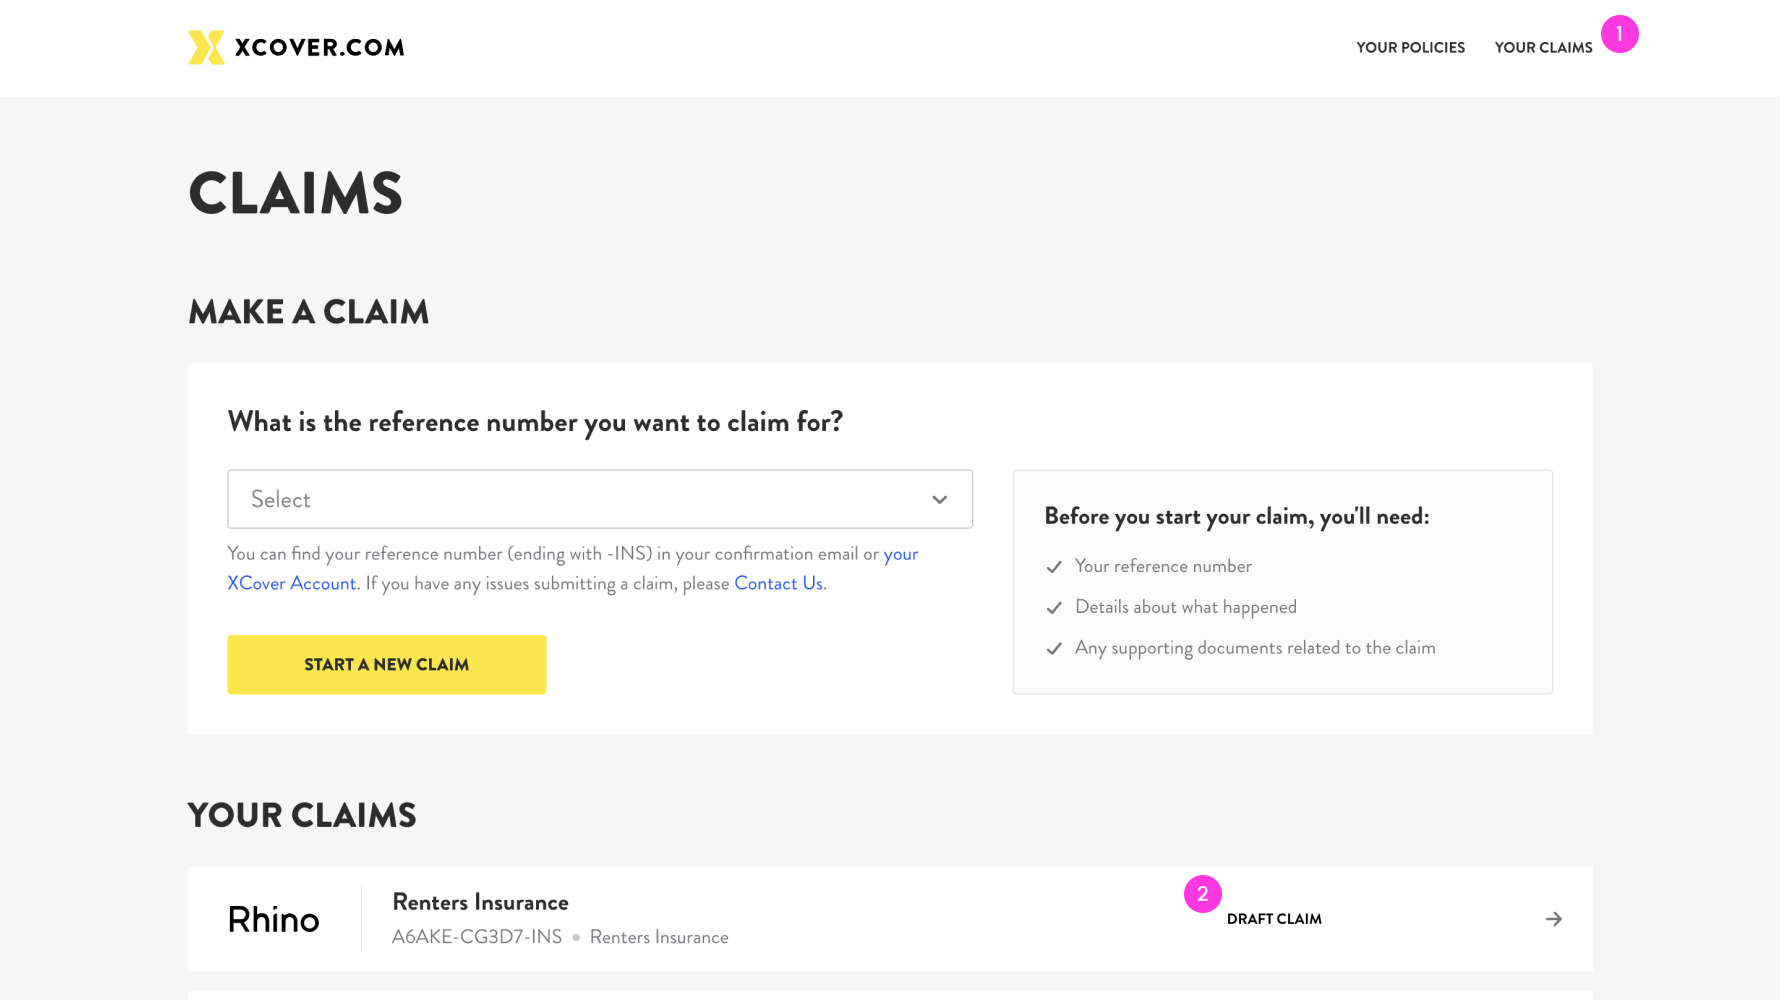Click the XCOVER.COM wordmark
The image size is (1780, 1000).
click(319, 47)
